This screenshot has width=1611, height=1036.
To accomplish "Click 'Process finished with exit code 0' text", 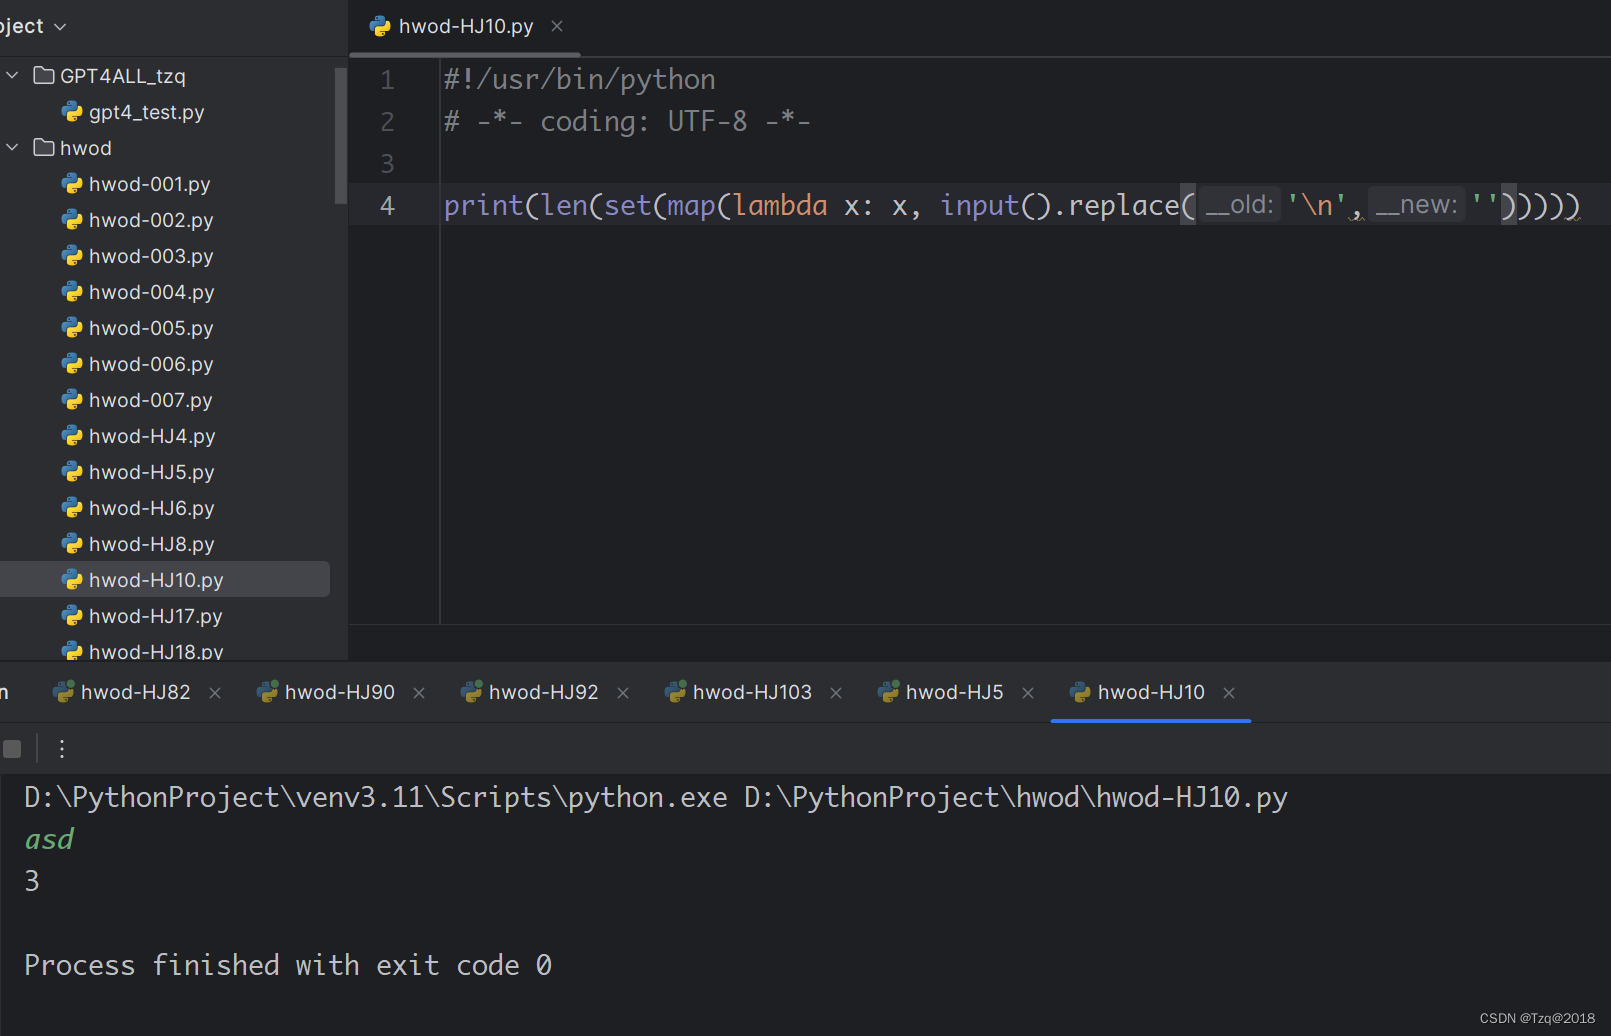I will tap(288, 965).
